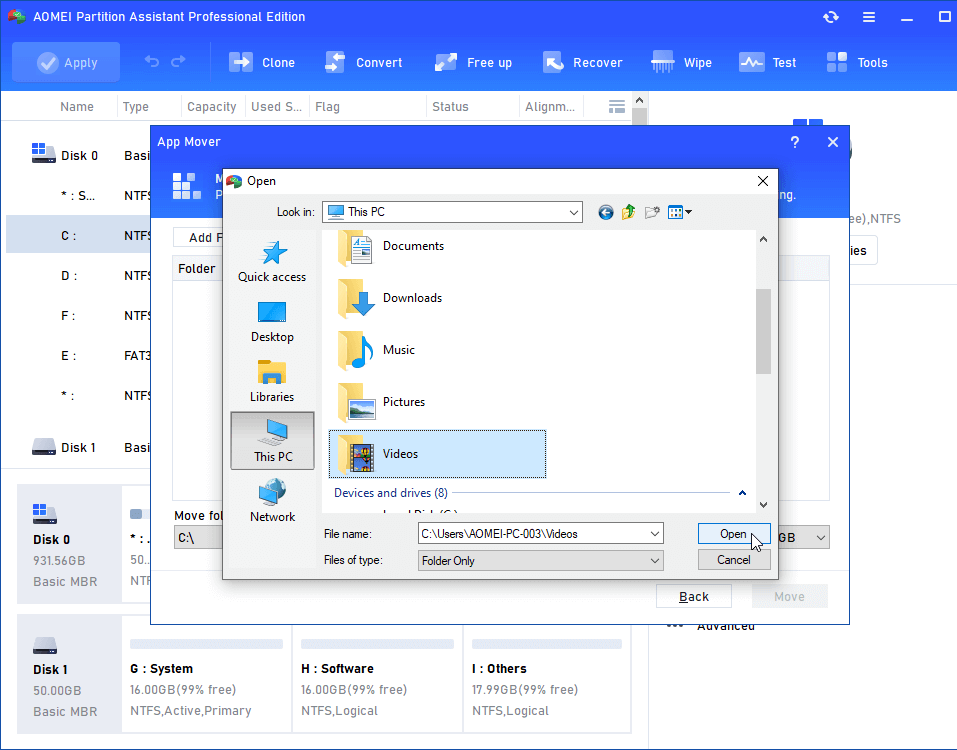
Task: Open the Tools menu
Action: coord(857,62)
